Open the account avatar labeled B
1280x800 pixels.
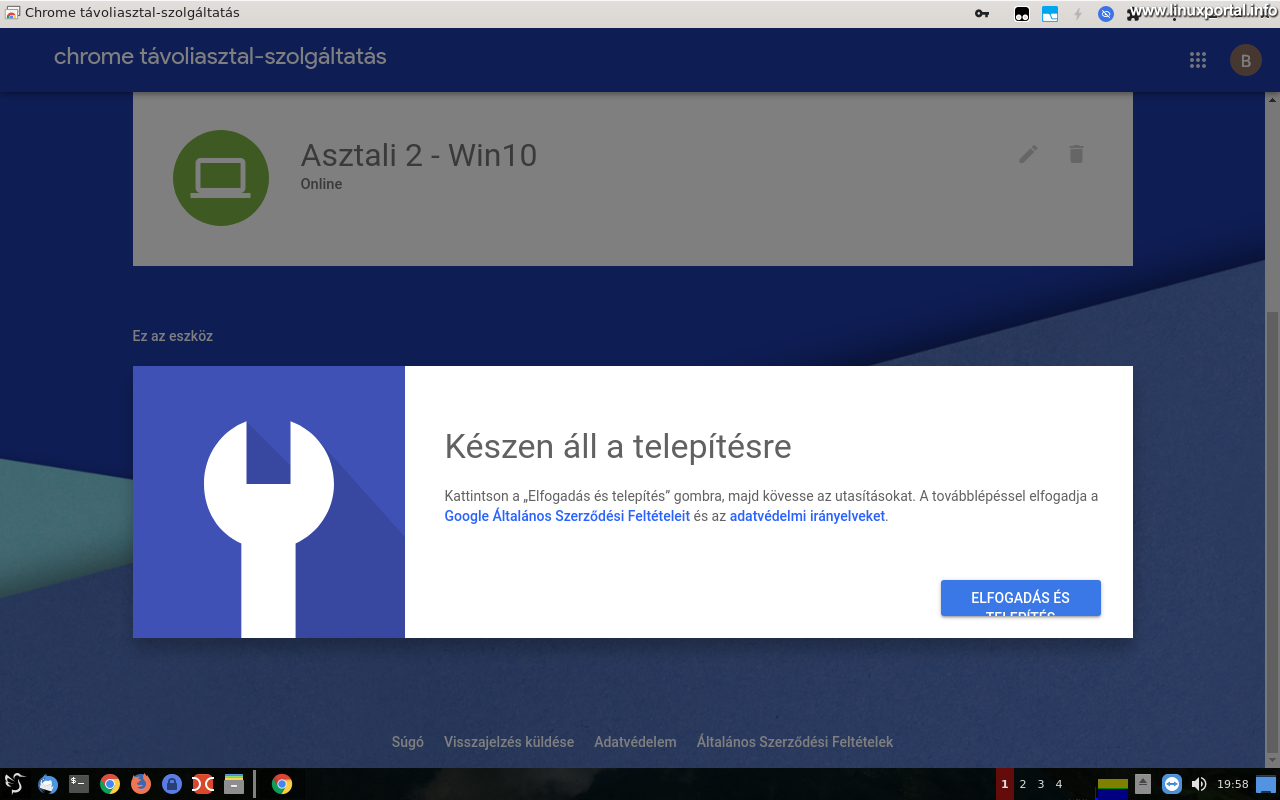(1245, 60)
